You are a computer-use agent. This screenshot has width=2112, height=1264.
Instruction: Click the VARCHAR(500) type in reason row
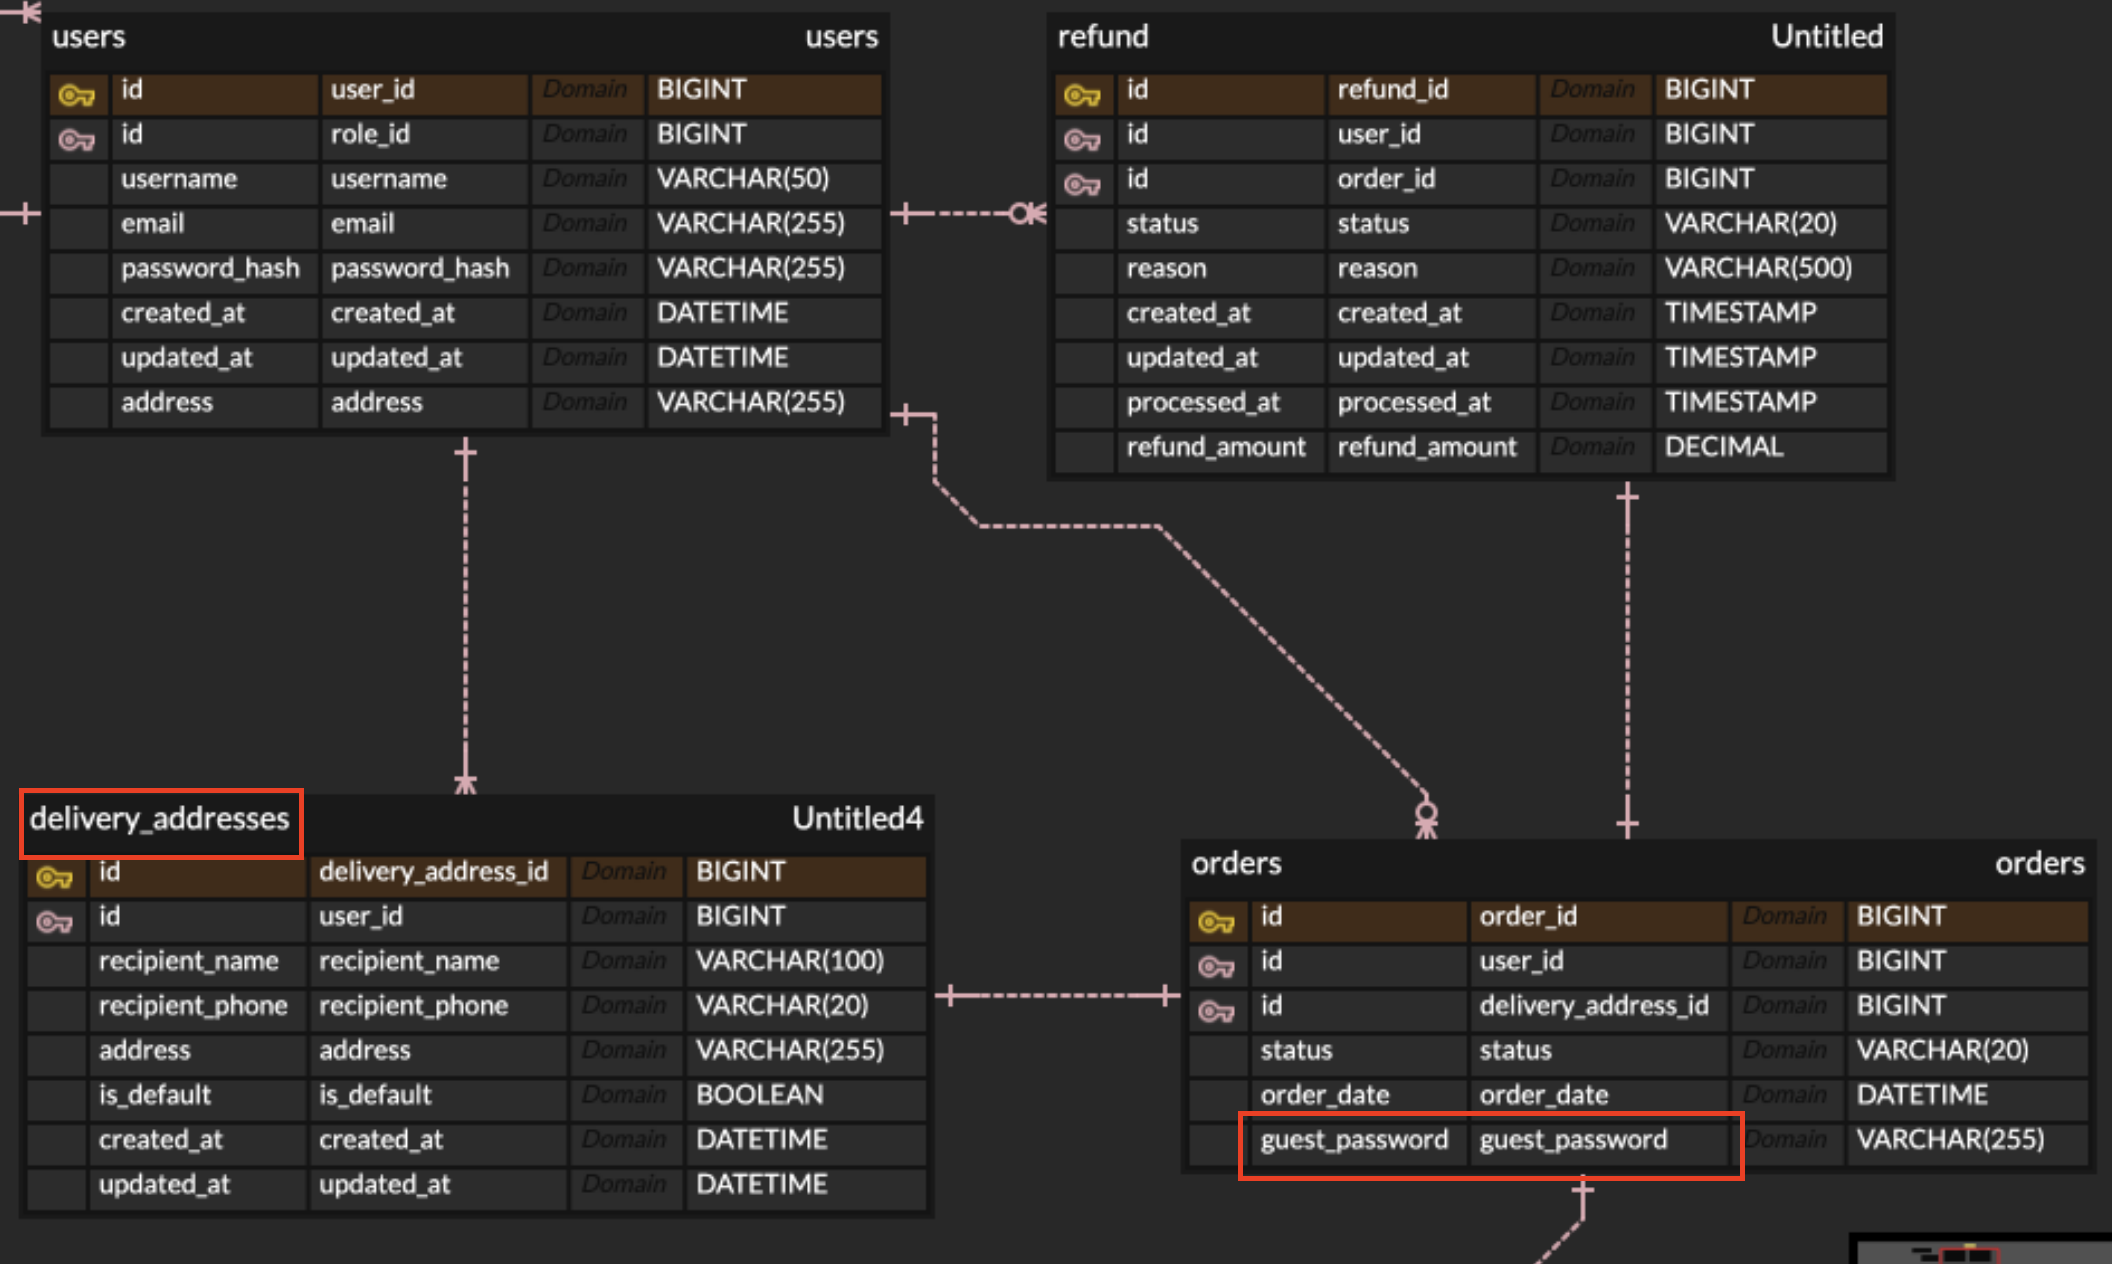coord(1758,268)
